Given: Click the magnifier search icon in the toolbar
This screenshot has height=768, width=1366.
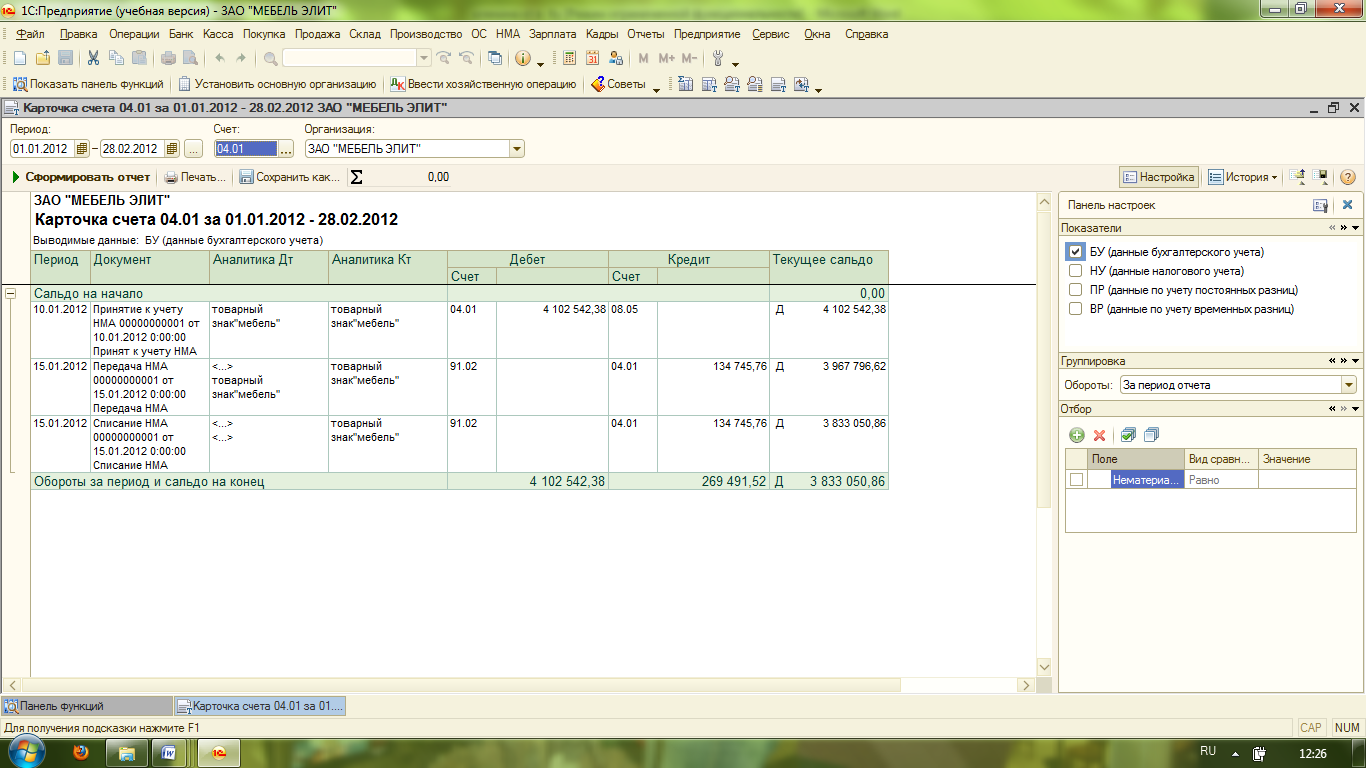Looking at the screenshot, I should [x=270, y=58].
